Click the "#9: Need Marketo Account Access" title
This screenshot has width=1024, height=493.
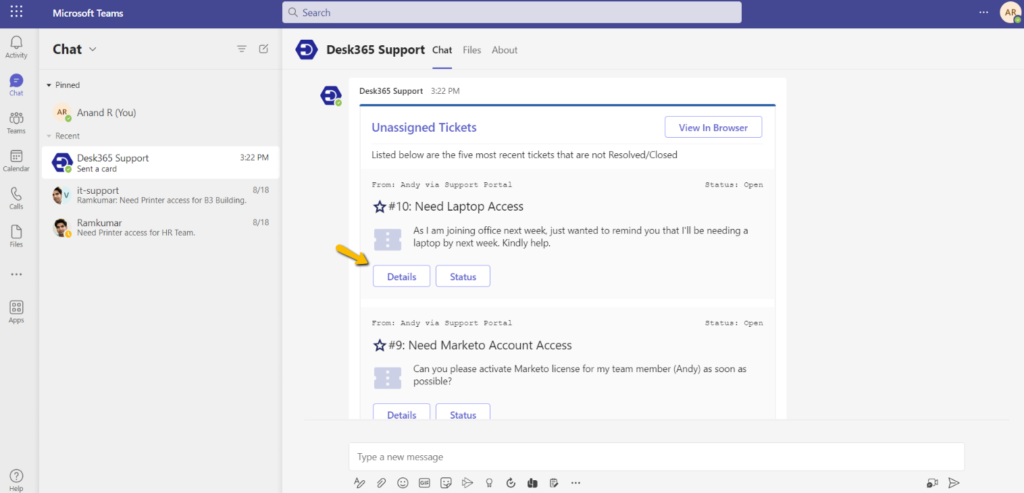tap(480, 345)
